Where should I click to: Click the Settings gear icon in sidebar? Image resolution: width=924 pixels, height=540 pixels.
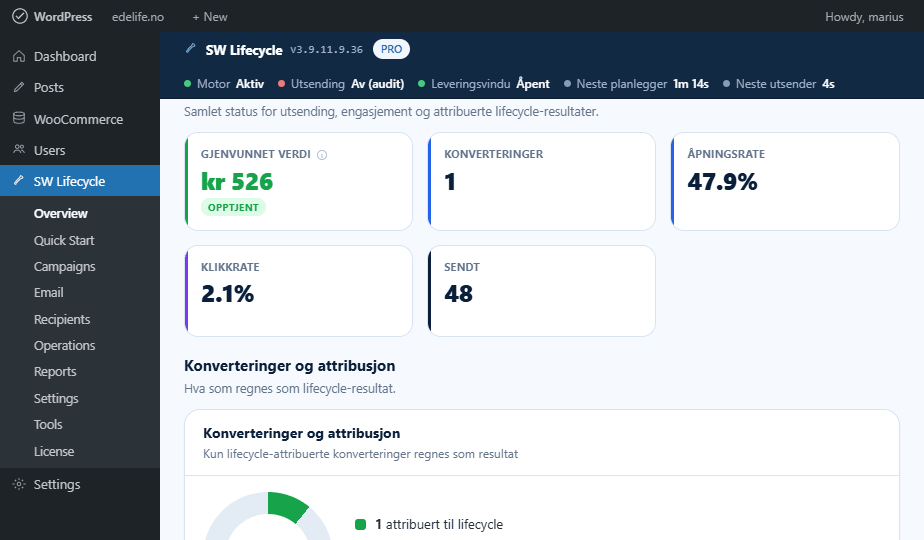[19, 484]
